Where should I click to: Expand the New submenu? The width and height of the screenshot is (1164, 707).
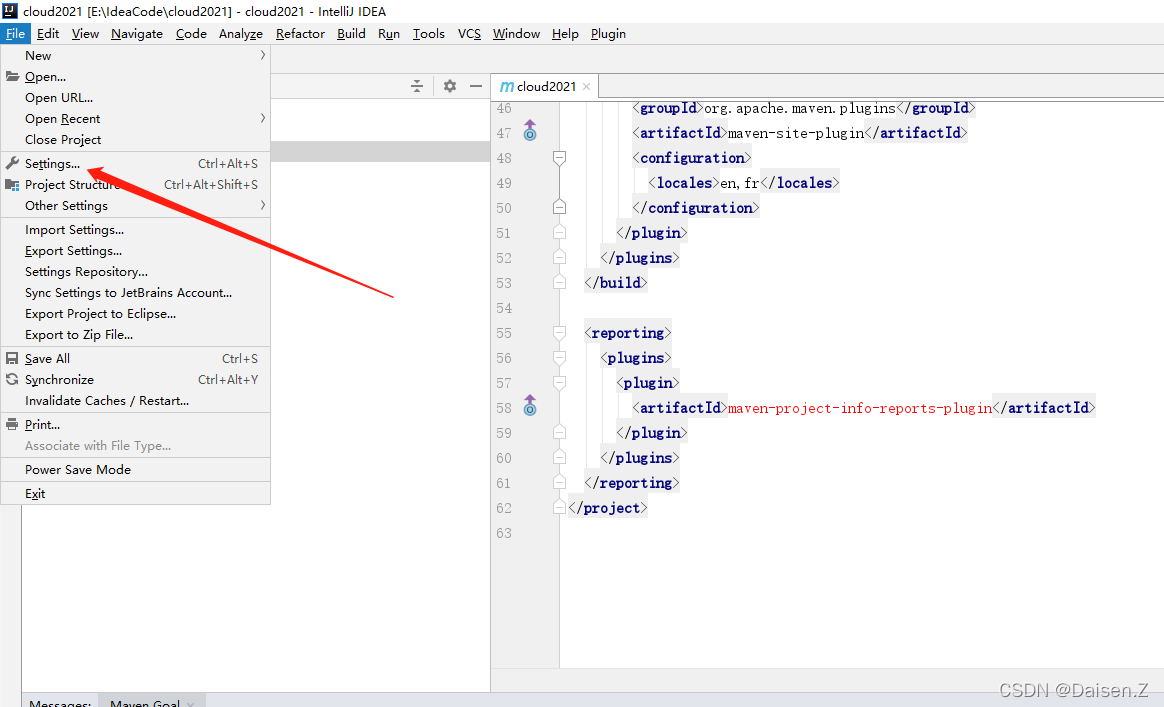point(135,56)
